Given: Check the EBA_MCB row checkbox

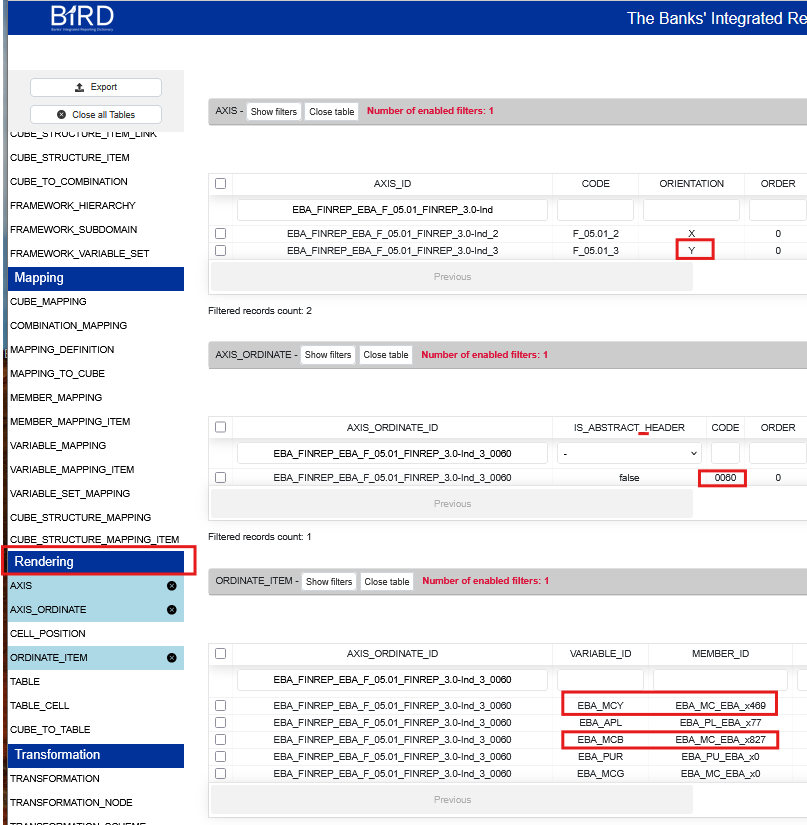Looking at the screenshot, I should [x=220, y=740].
